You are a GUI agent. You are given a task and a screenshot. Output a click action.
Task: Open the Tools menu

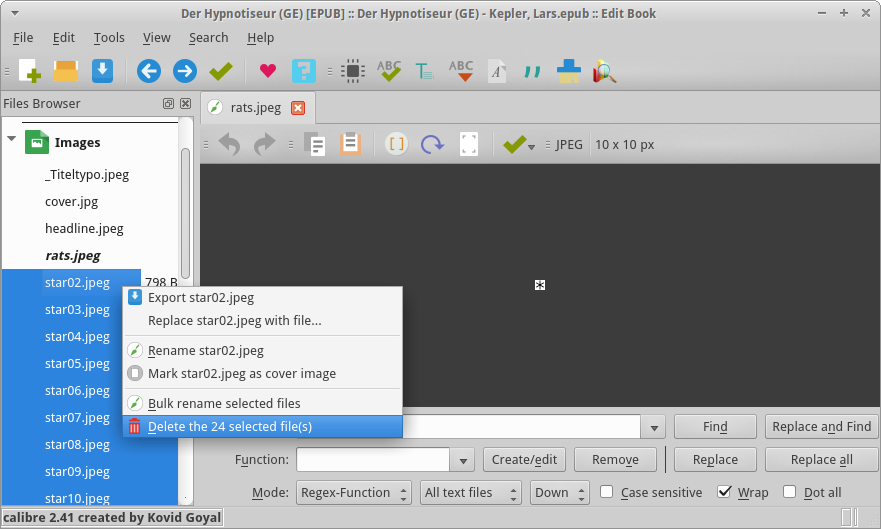109,38
